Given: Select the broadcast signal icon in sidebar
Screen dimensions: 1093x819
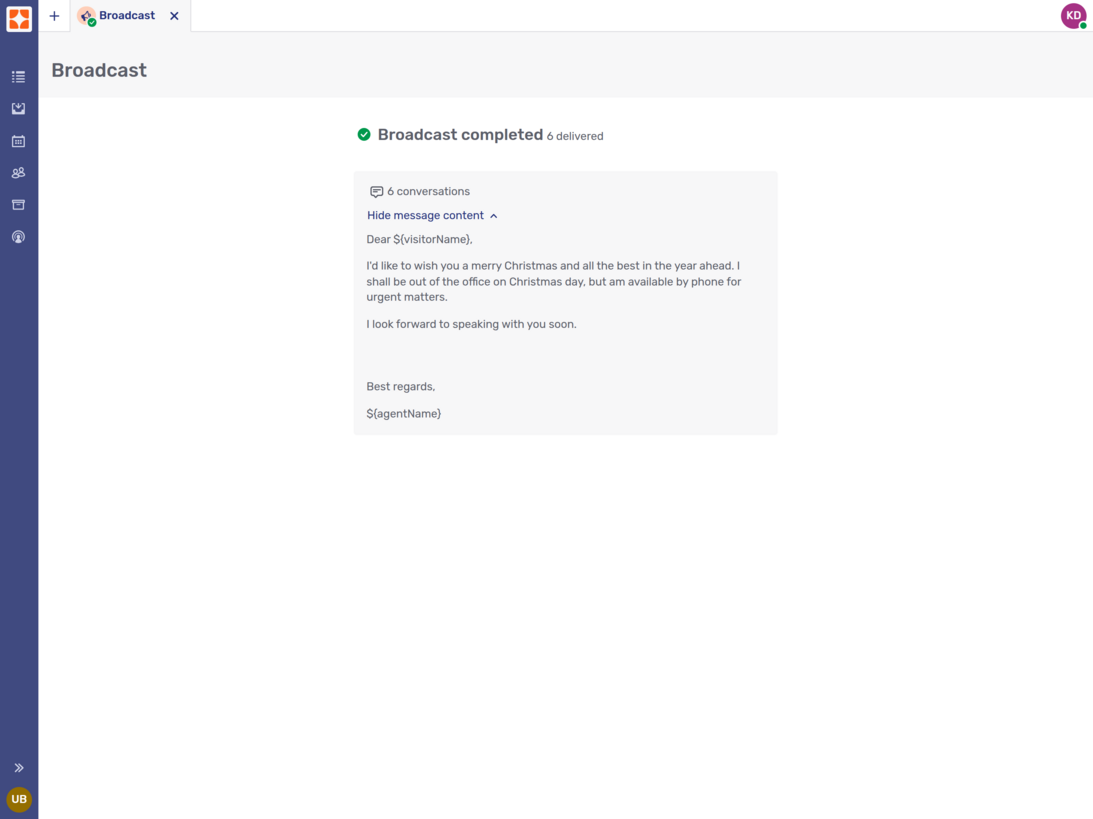Looking at the screenshot, I should point(18,237).
